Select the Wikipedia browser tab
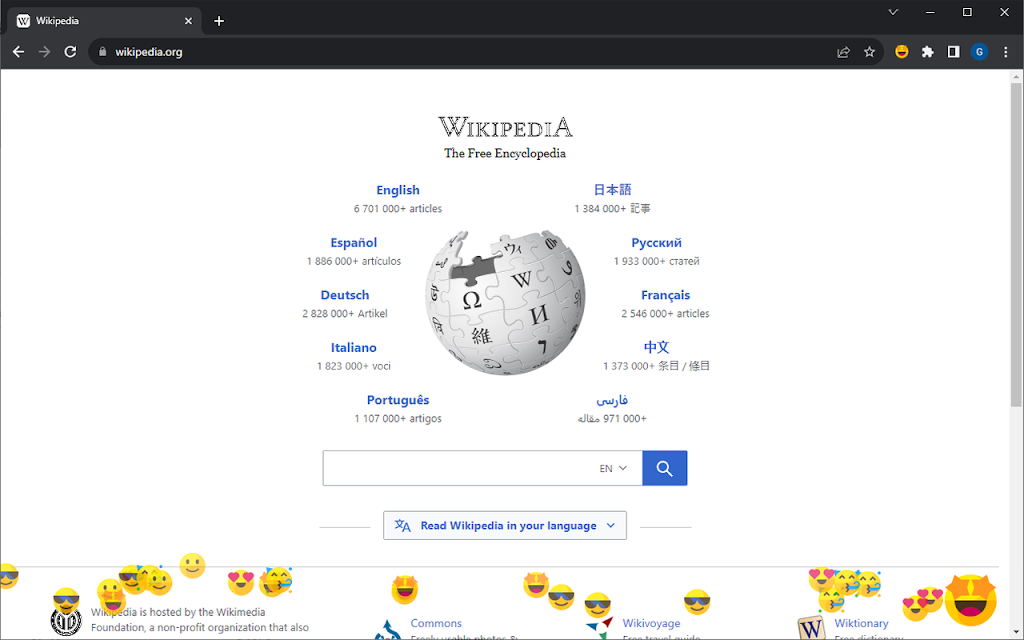Screen dimensions: 1024x640 click(x=104, y=21)
